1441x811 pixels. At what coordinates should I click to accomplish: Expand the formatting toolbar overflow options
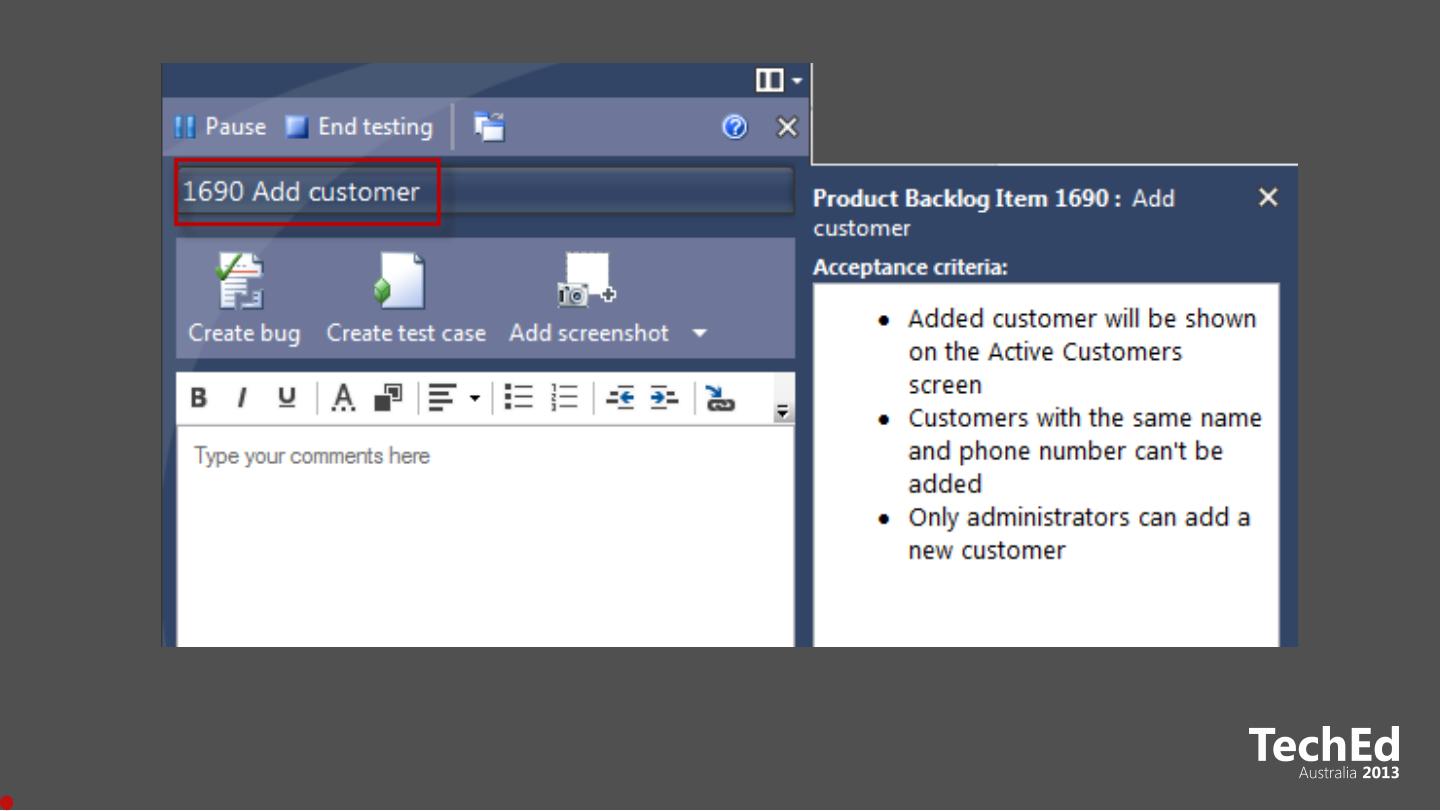point(782,411)
